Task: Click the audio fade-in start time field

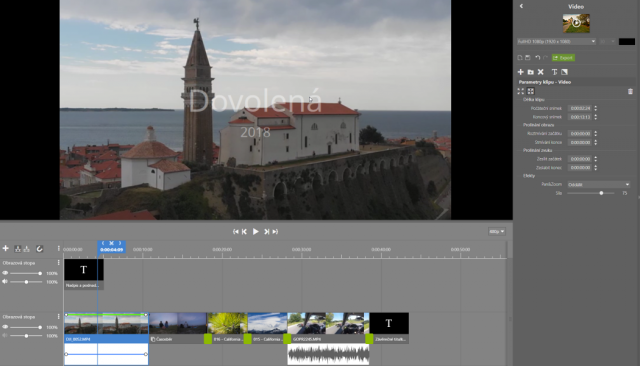Action: point(580,159)
